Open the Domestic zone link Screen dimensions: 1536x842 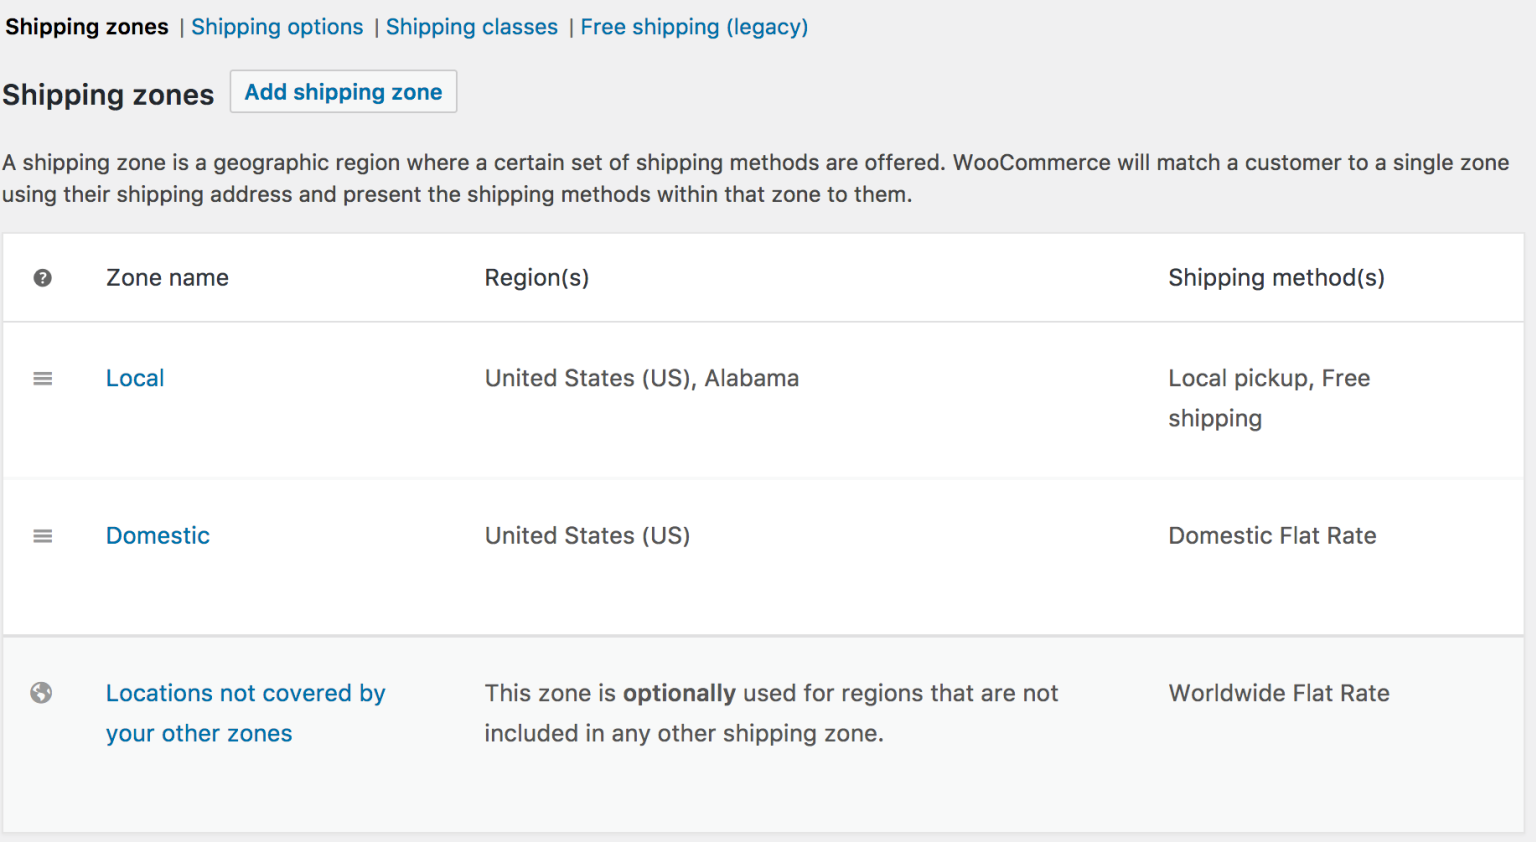(158, 536)
